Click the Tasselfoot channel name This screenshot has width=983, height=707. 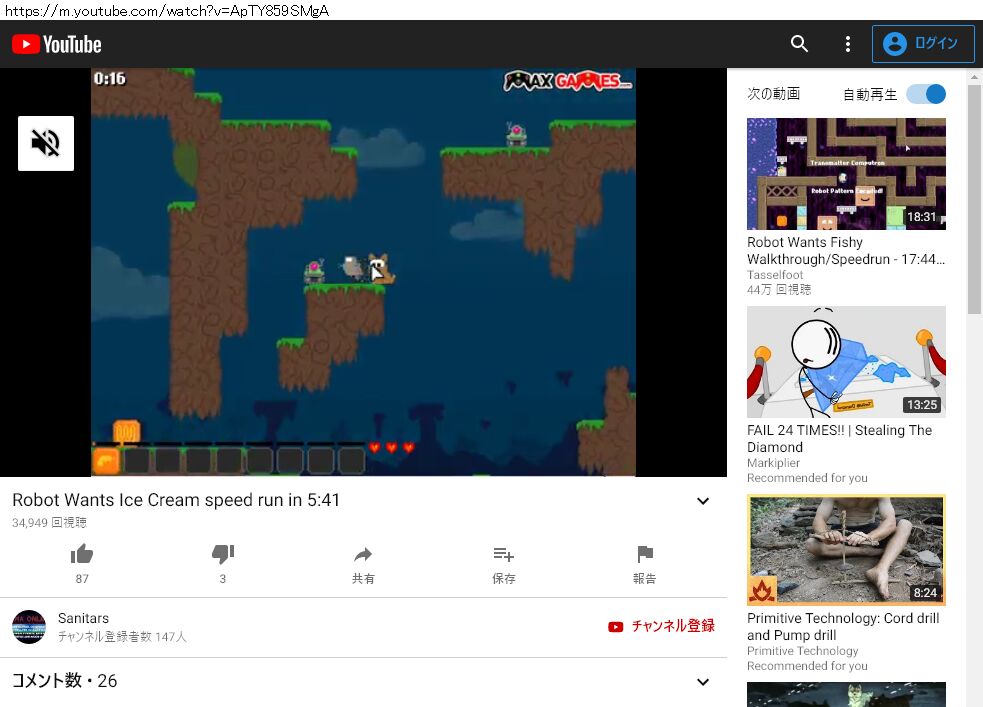coord(775,275)
